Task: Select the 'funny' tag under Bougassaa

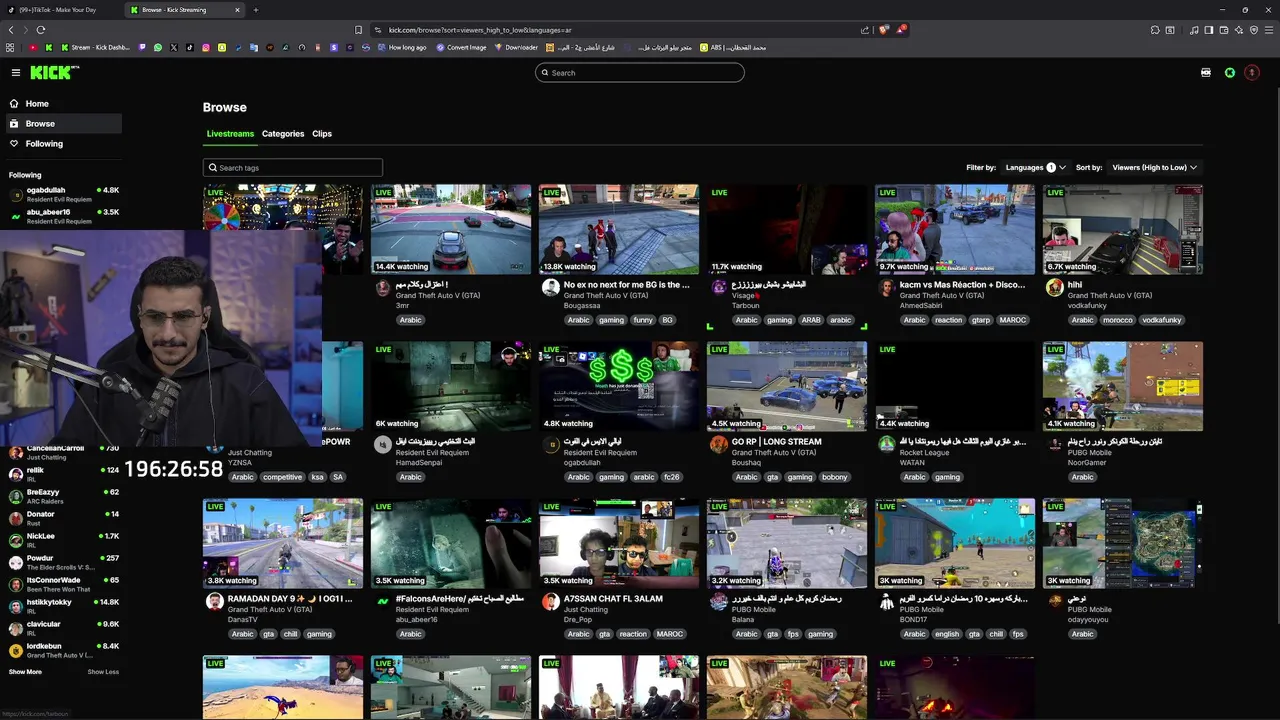Action: click(x=643, y=320)
